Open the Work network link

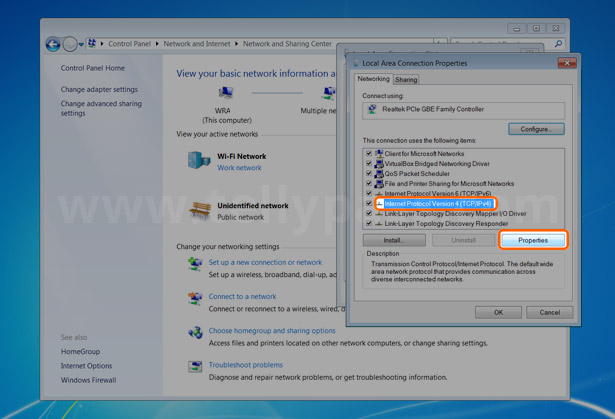click(239, 168)
